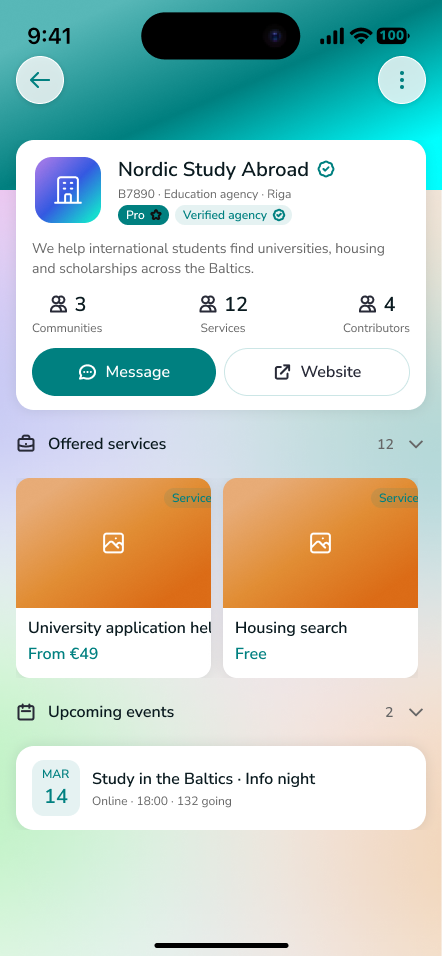442x956 pixels.
Task: Tap the calendar icon for Upcoming events
Action: point(26,712)
